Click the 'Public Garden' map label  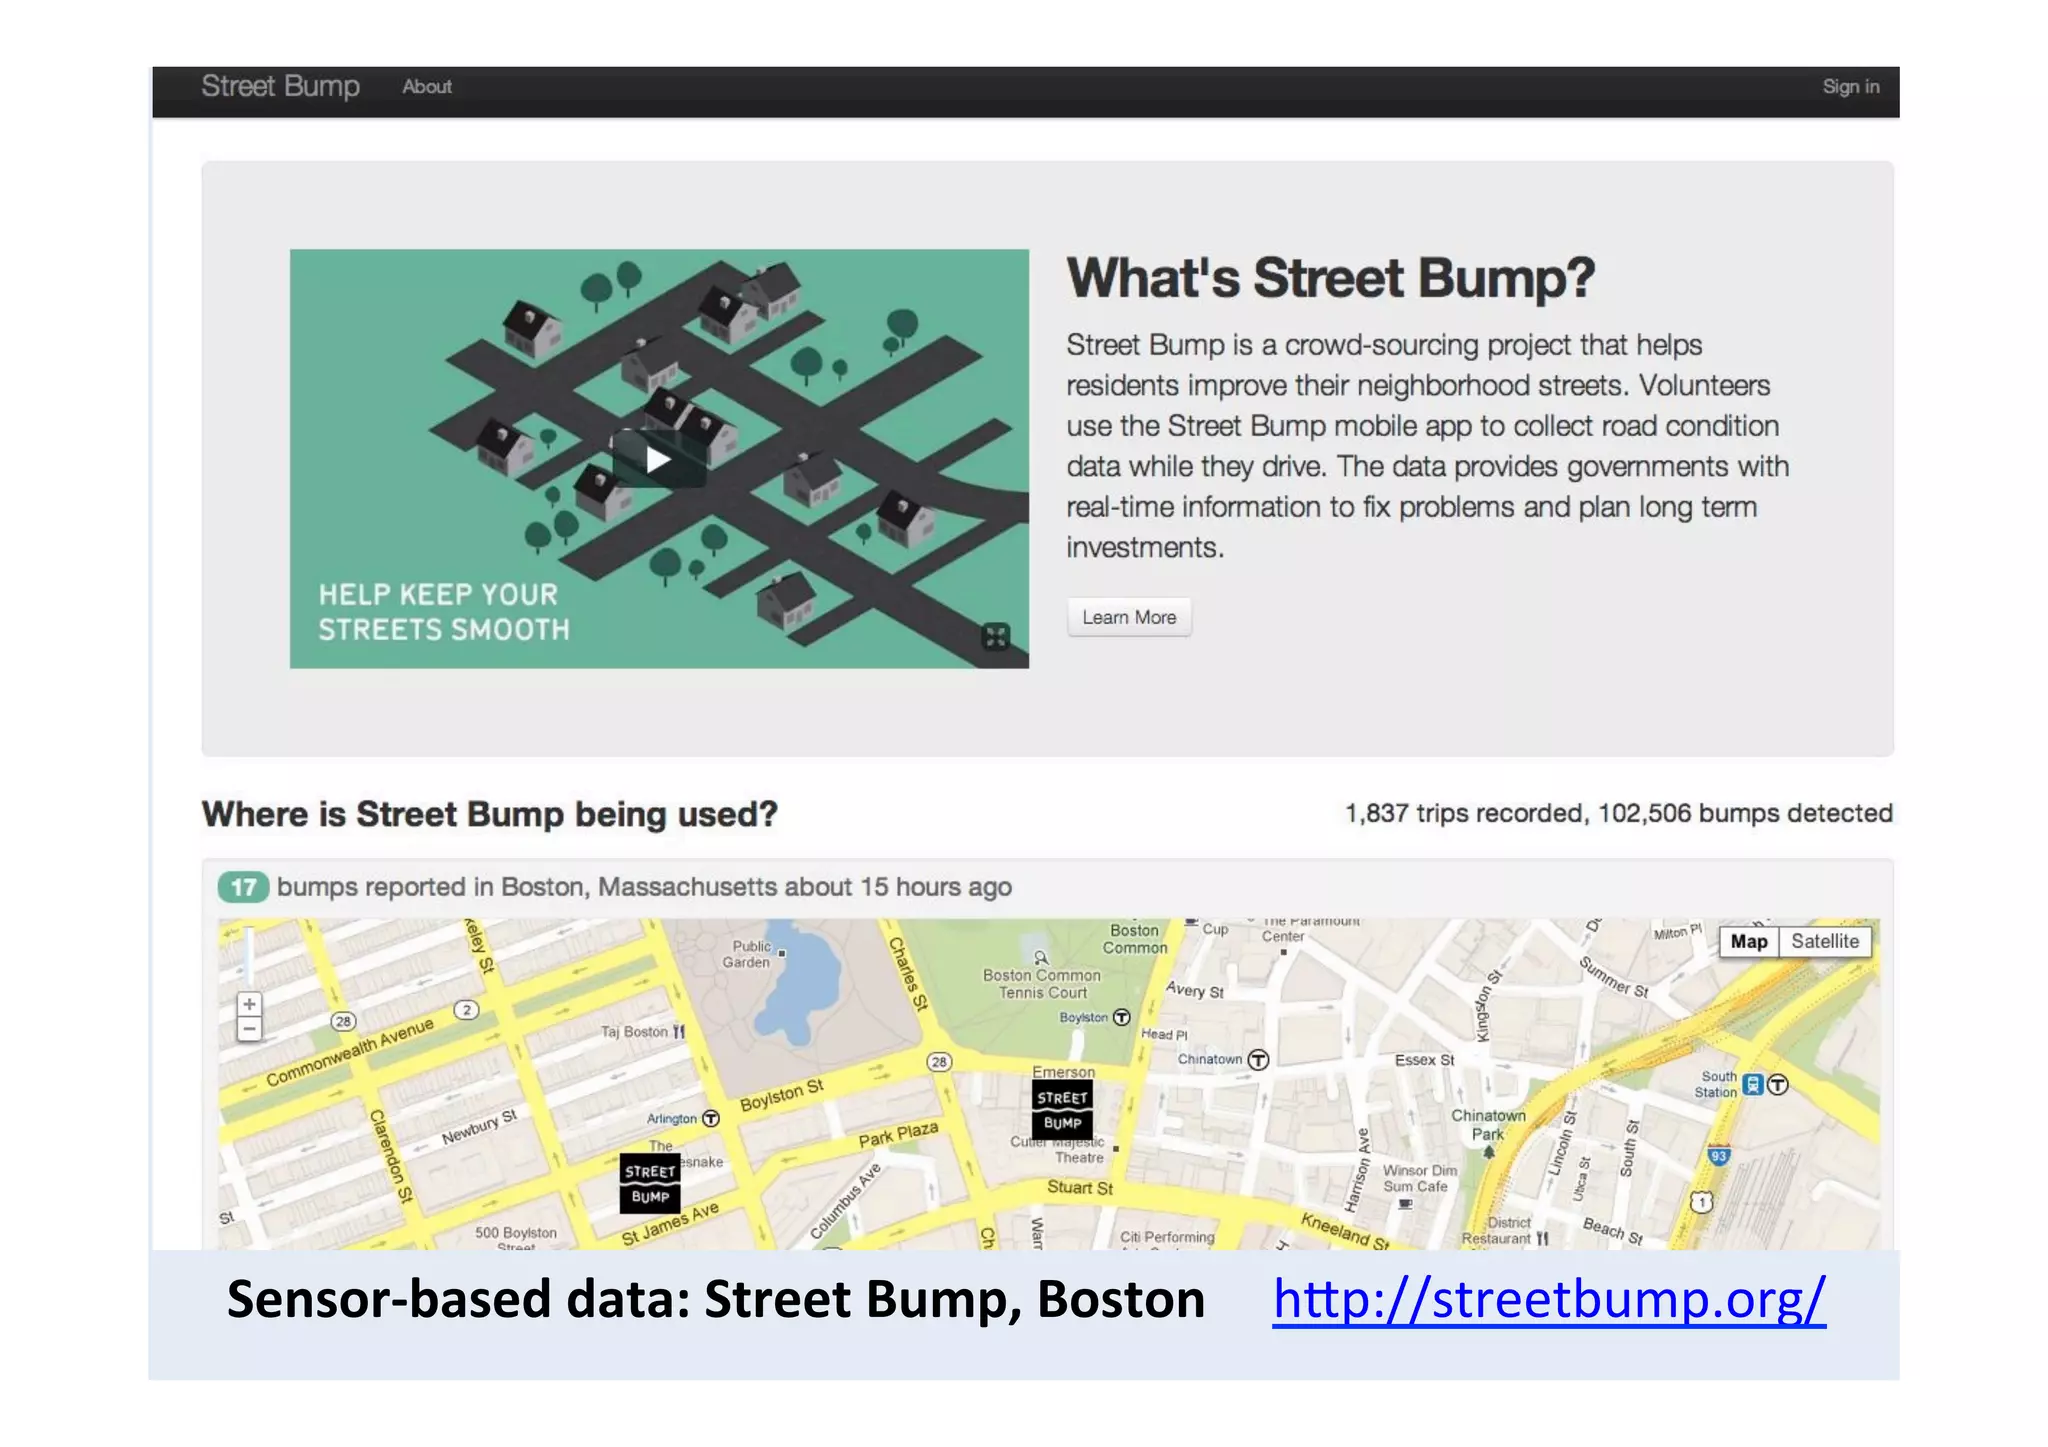[x=748, y=954]
